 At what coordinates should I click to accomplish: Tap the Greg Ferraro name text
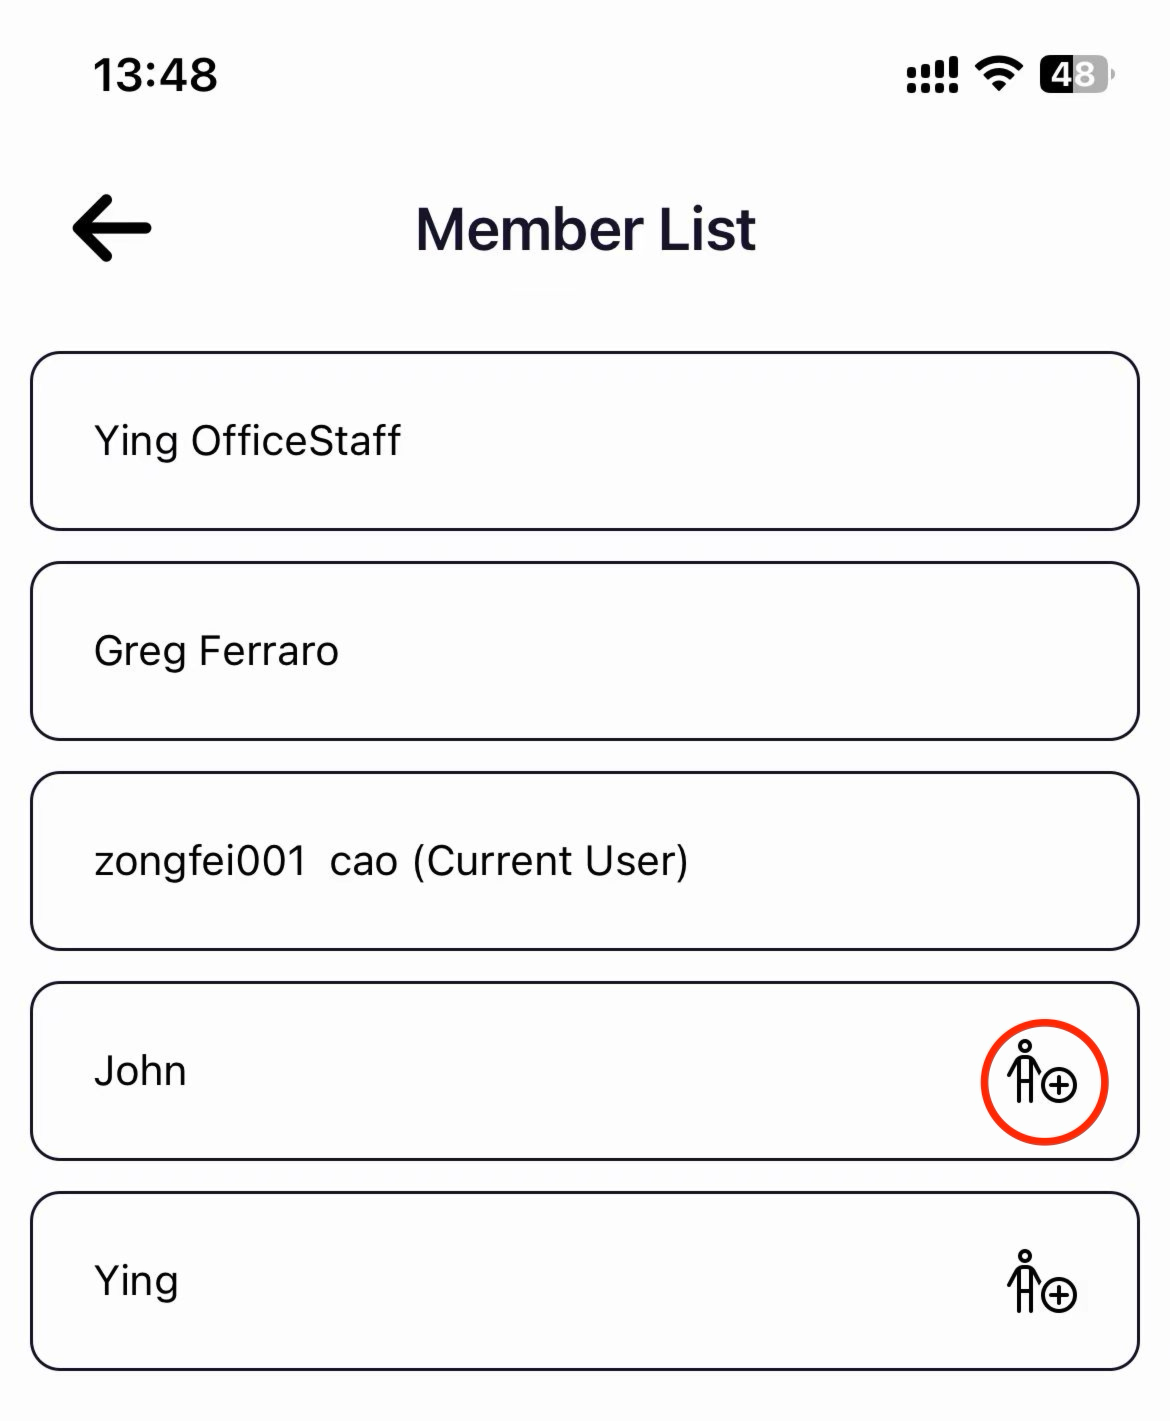pos(216,652)
